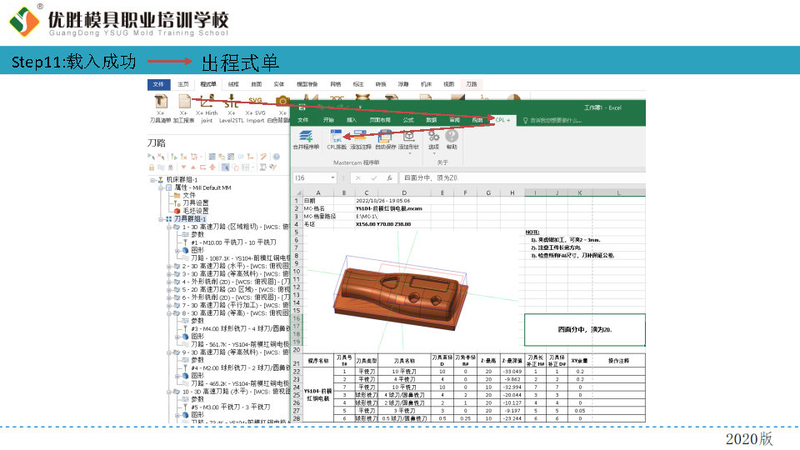
Task: Click the 毛坯设置 red cube icon
Action: pos(177,211)
